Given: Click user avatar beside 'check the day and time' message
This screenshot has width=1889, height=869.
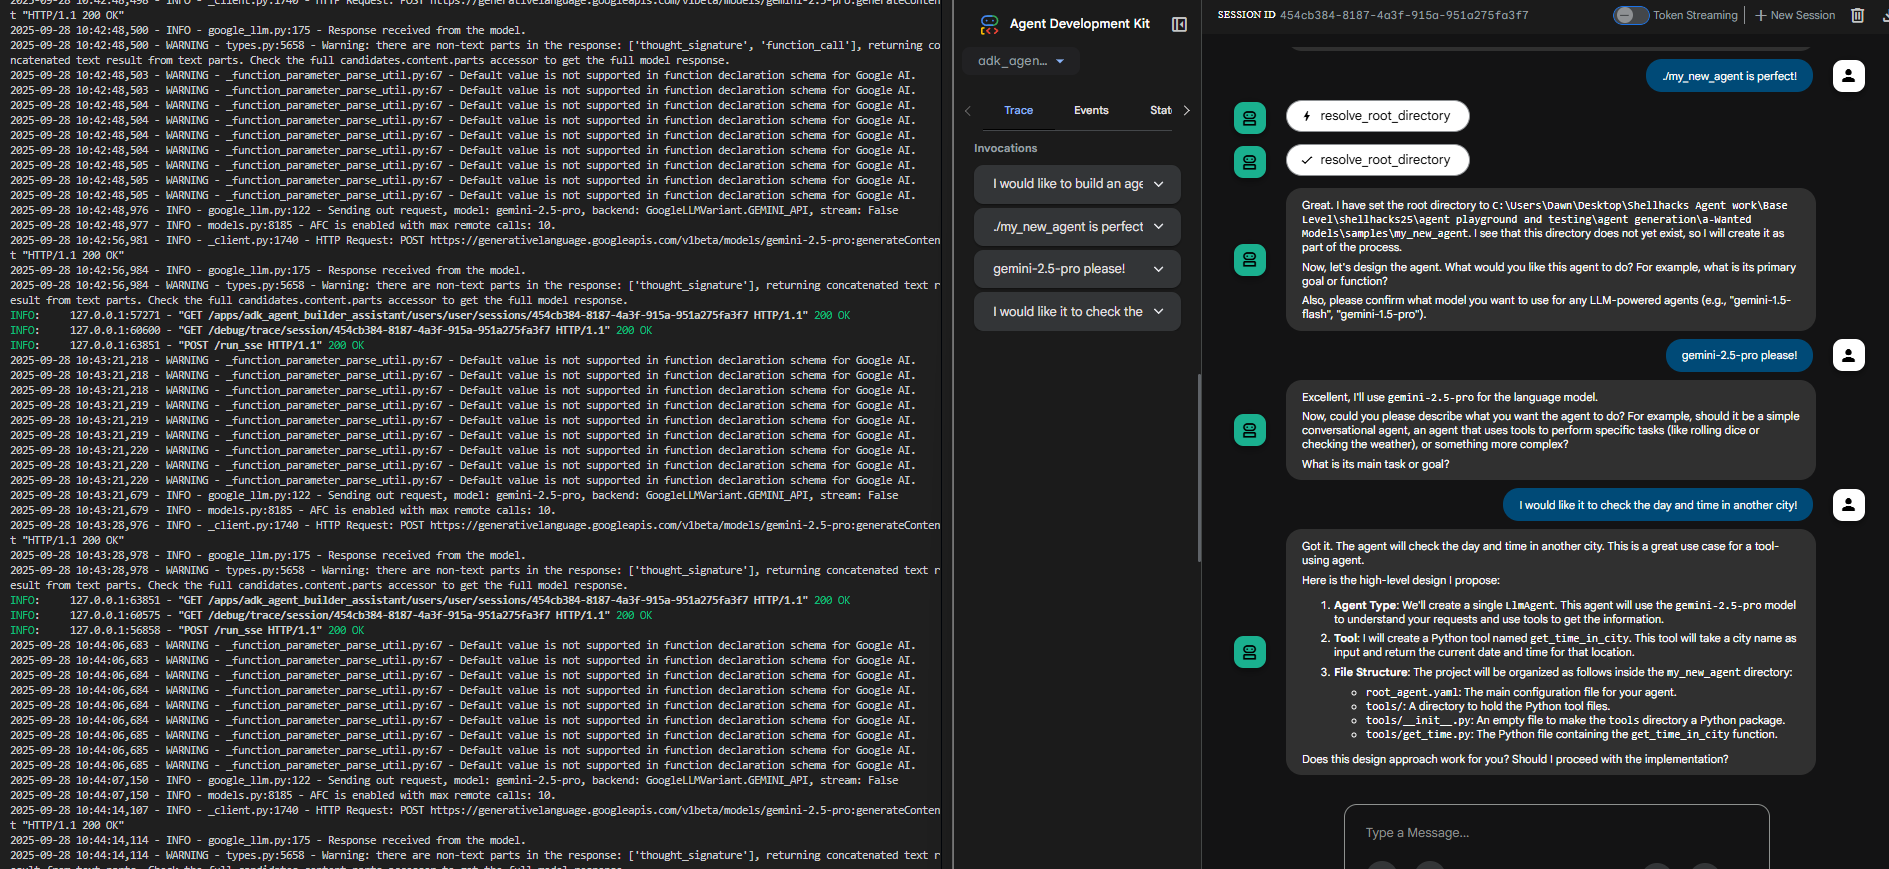Looking at the screenshot, I should [1848, 505].
